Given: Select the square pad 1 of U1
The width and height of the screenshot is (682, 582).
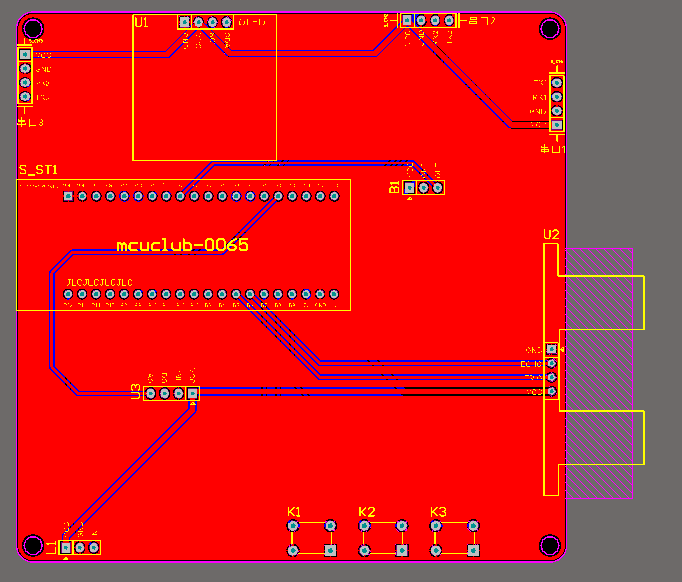Looking at the screenshot, I should coord(184,22).
